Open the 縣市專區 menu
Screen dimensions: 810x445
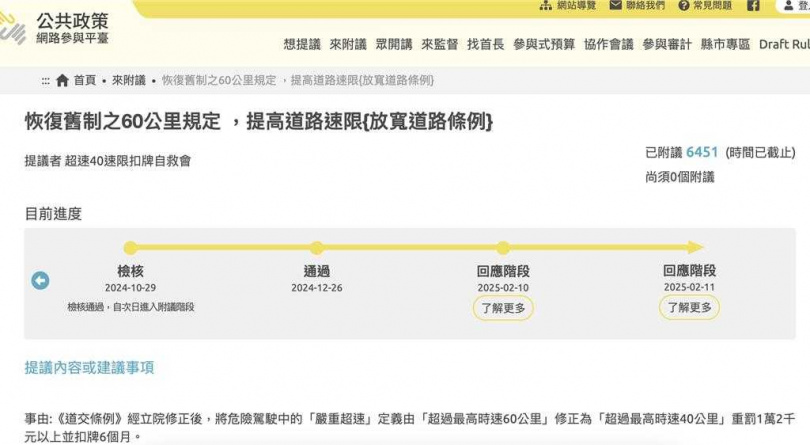[725, 44]
